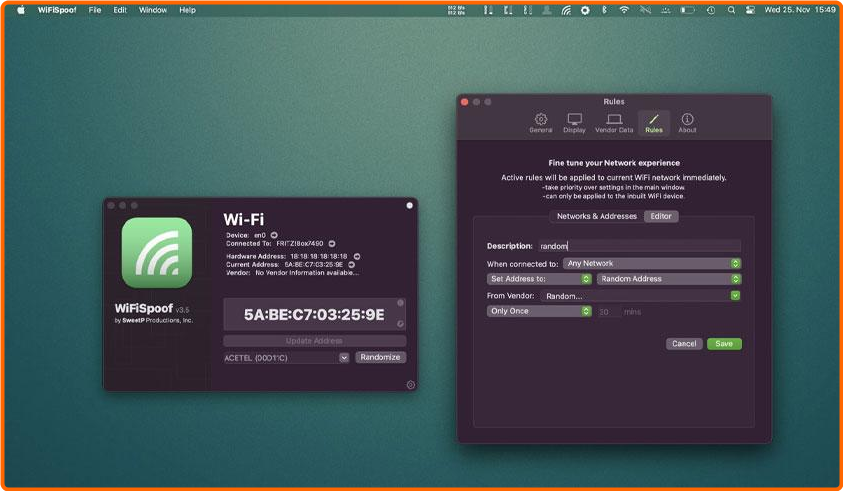
Task: Click the gear icon in the menu bar
Action: point(585,10)
